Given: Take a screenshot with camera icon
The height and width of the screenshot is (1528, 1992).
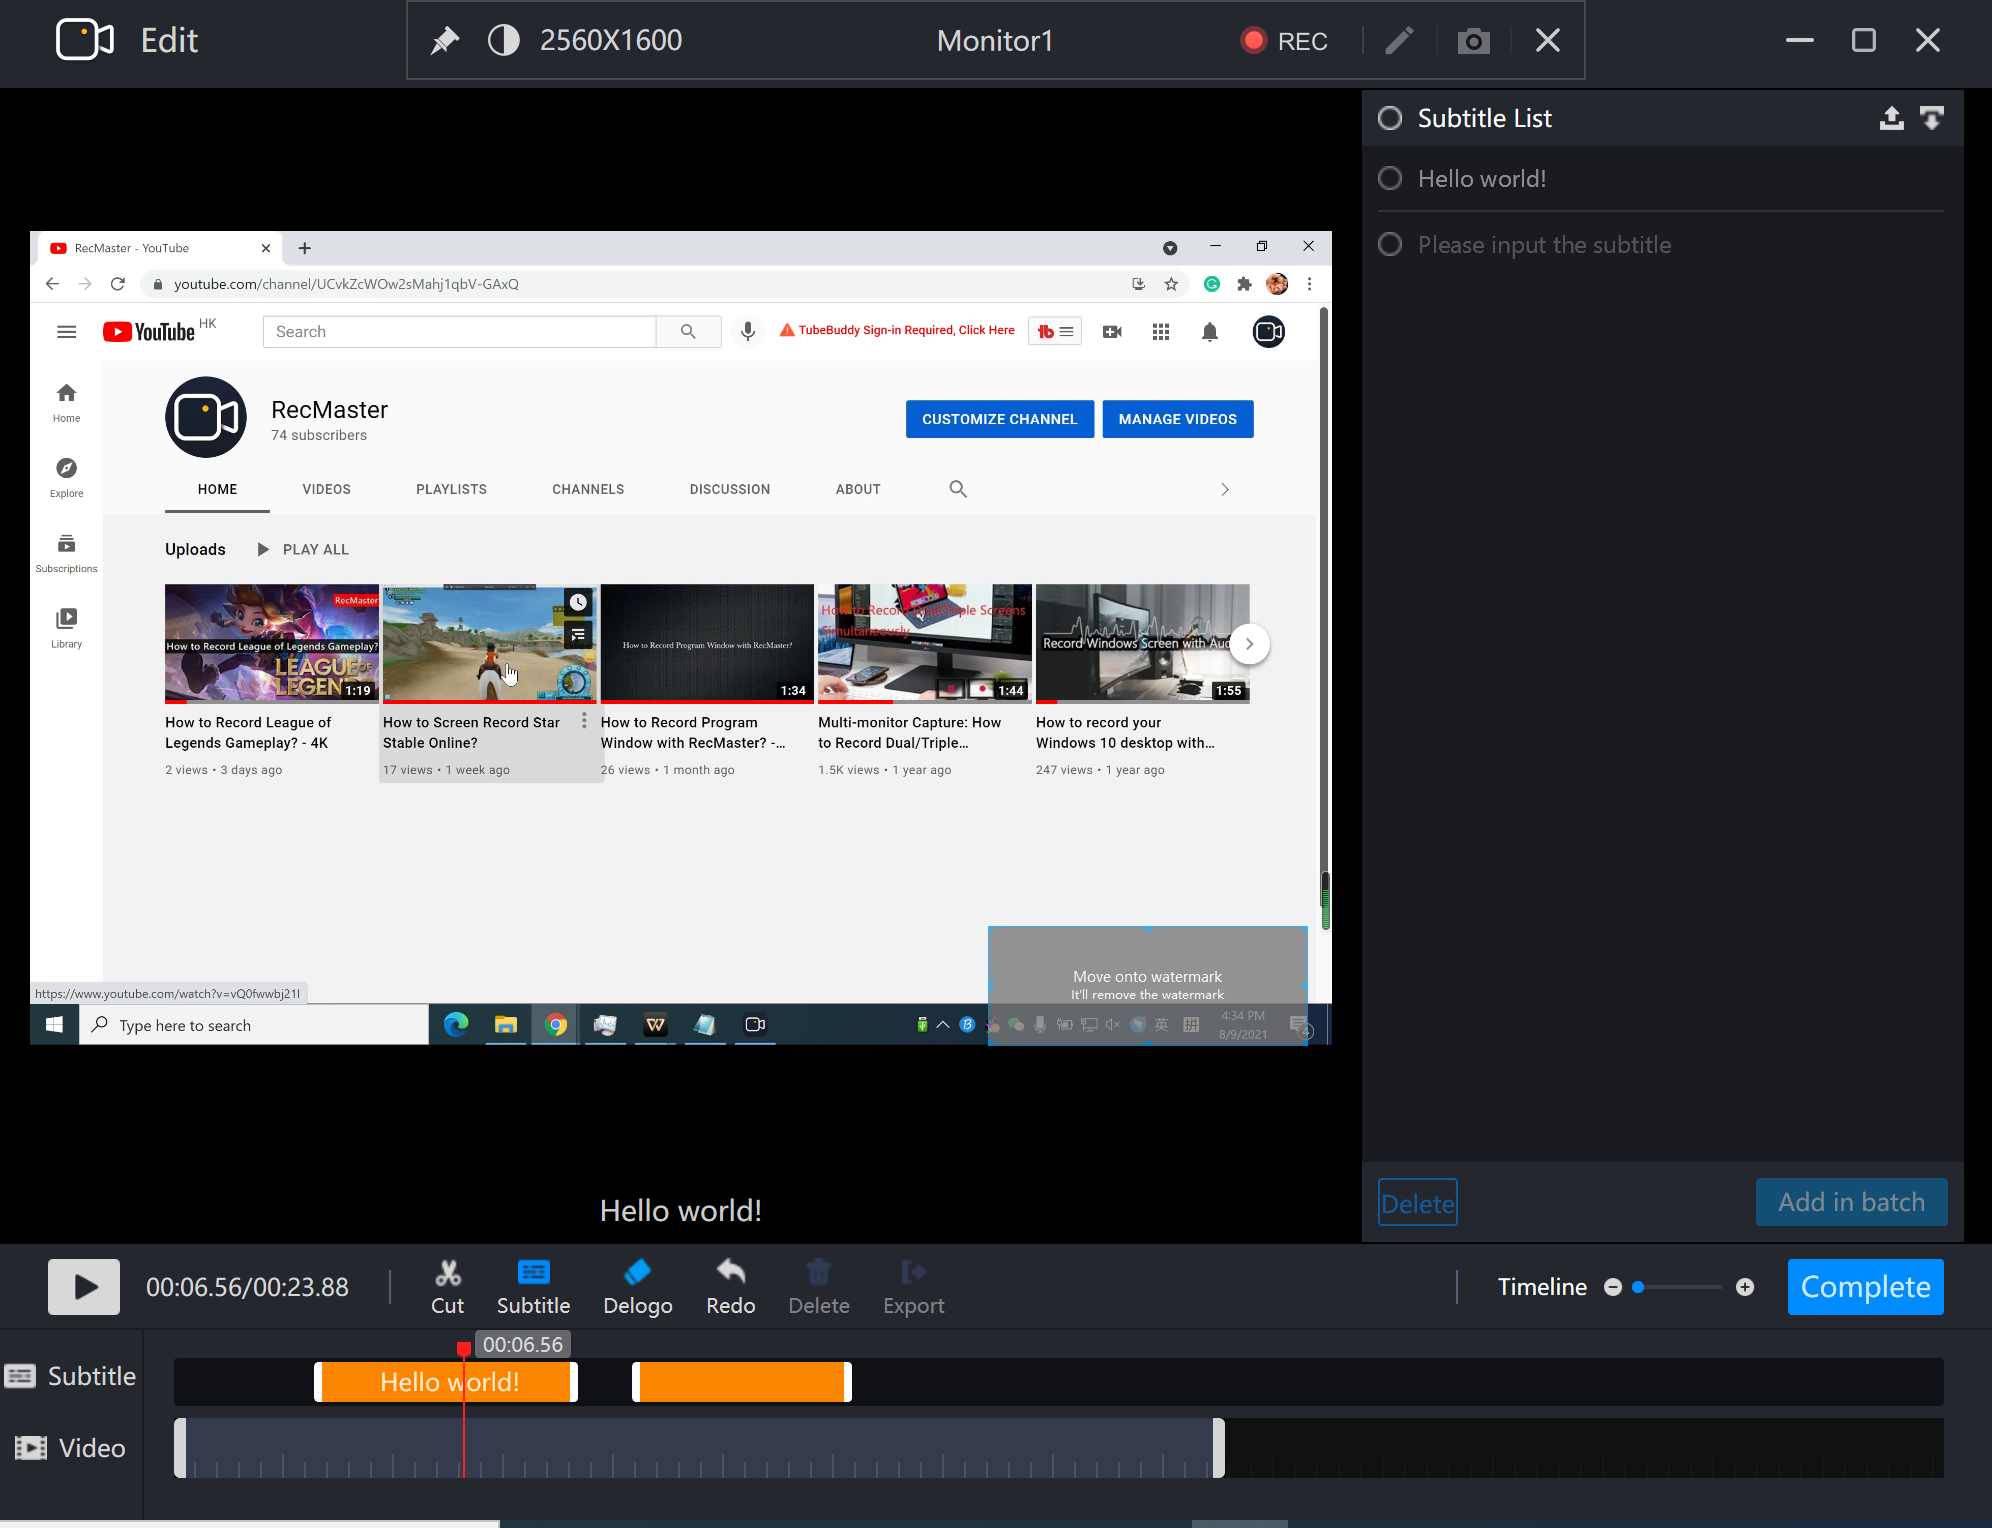Looking at the screenshot, I should click(1473, 41).
